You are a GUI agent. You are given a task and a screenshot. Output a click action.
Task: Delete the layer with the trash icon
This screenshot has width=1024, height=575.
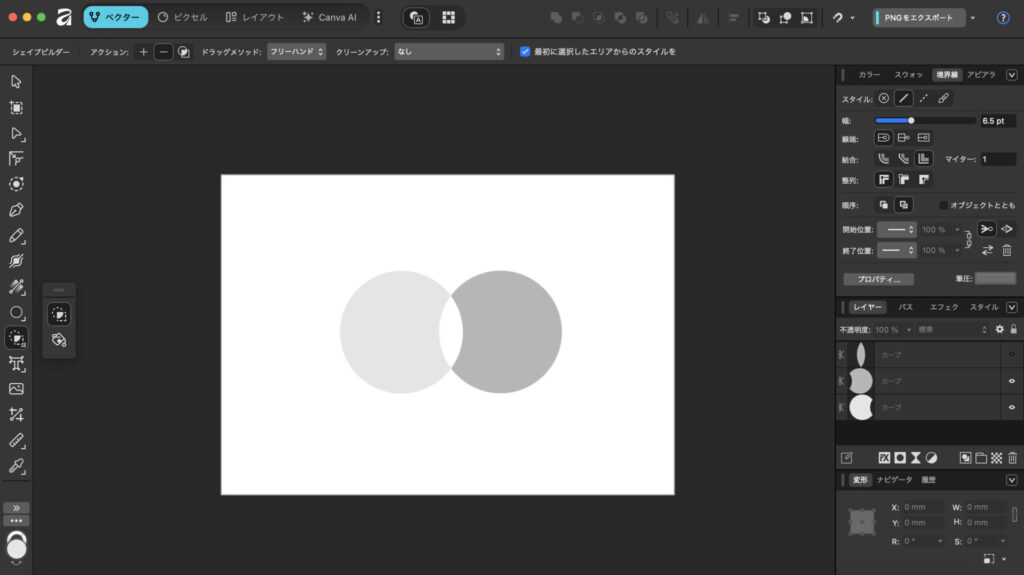click(1012, 457)
